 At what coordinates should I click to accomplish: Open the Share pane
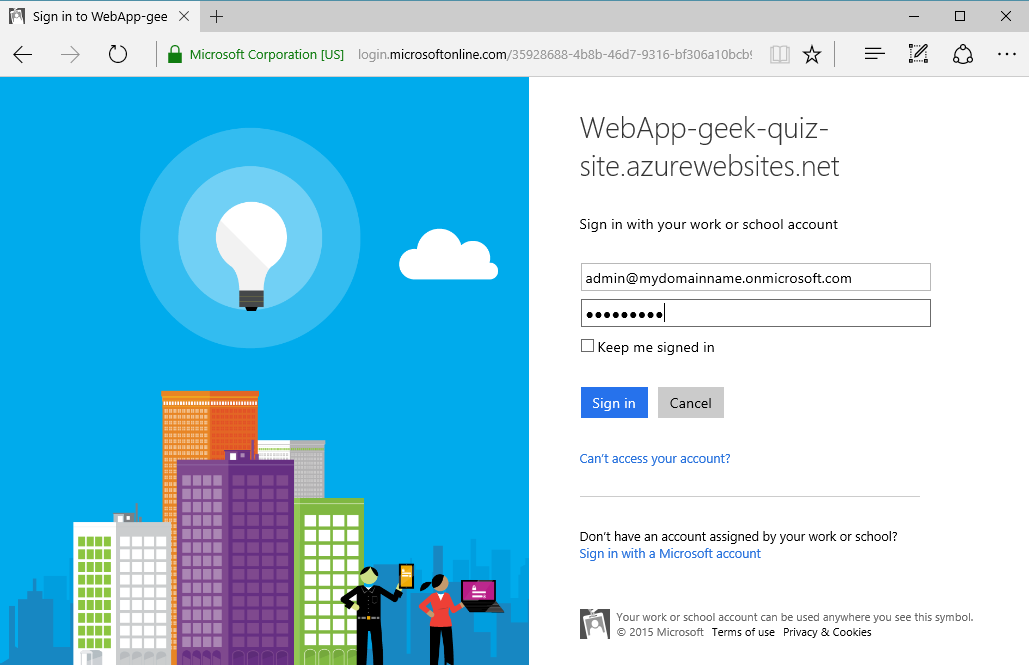(962, 54)
